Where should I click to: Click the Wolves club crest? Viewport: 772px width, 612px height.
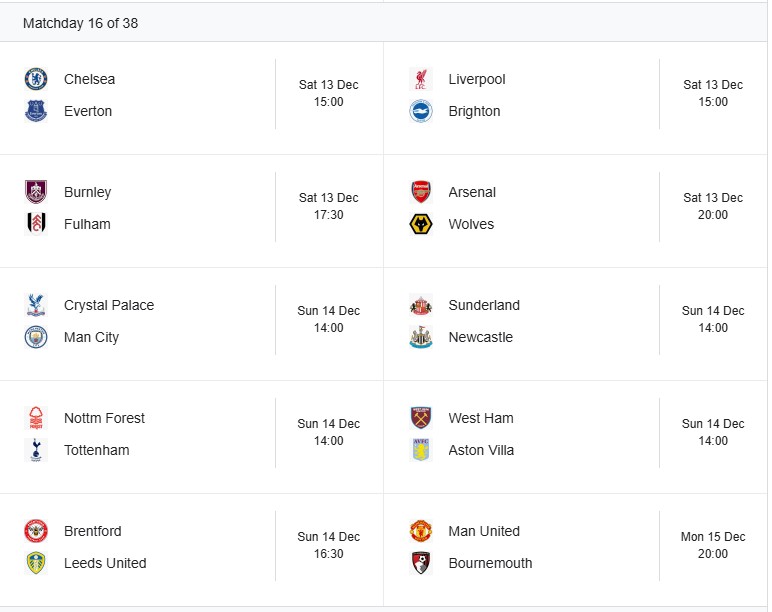pos(421,224)
